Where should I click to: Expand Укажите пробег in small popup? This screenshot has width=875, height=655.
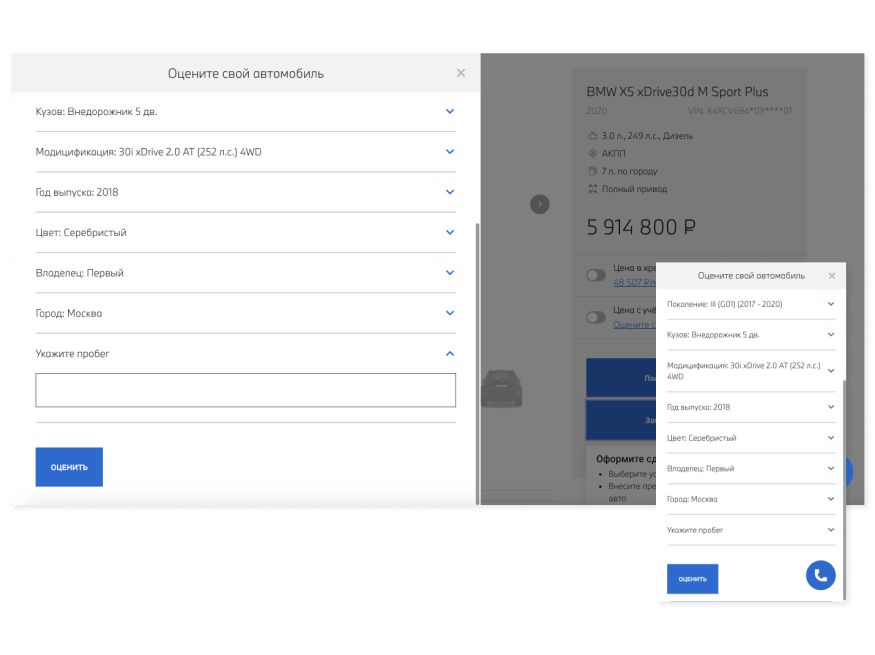(830, 529)
